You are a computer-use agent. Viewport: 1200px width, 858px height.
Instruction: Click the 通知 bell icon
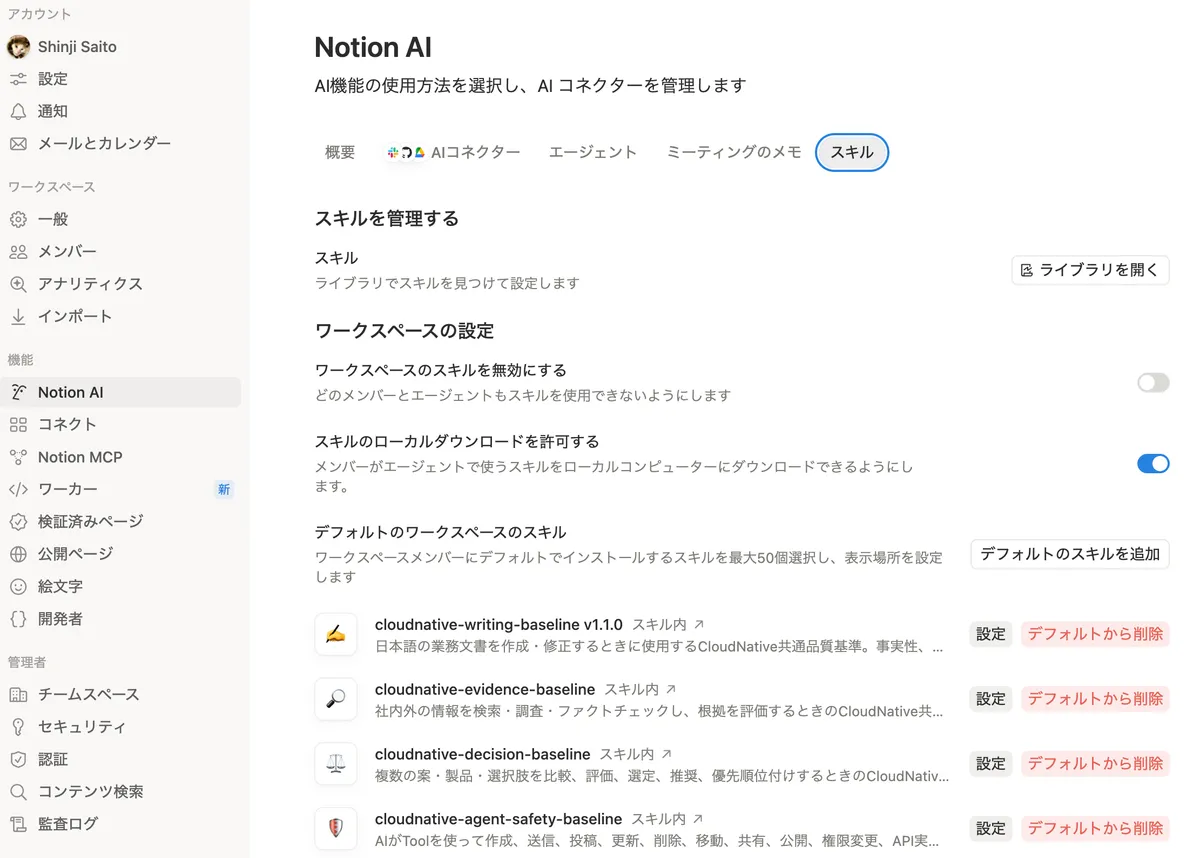click(x=18, y=111)
